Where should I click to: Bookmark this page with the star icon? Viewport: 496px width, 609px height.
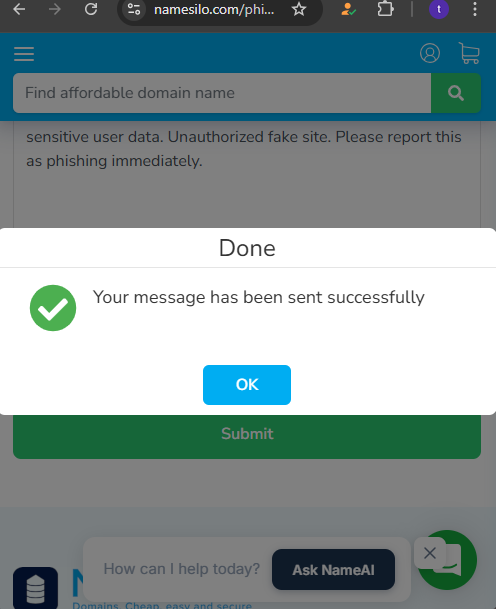click(x=299, y=9)
